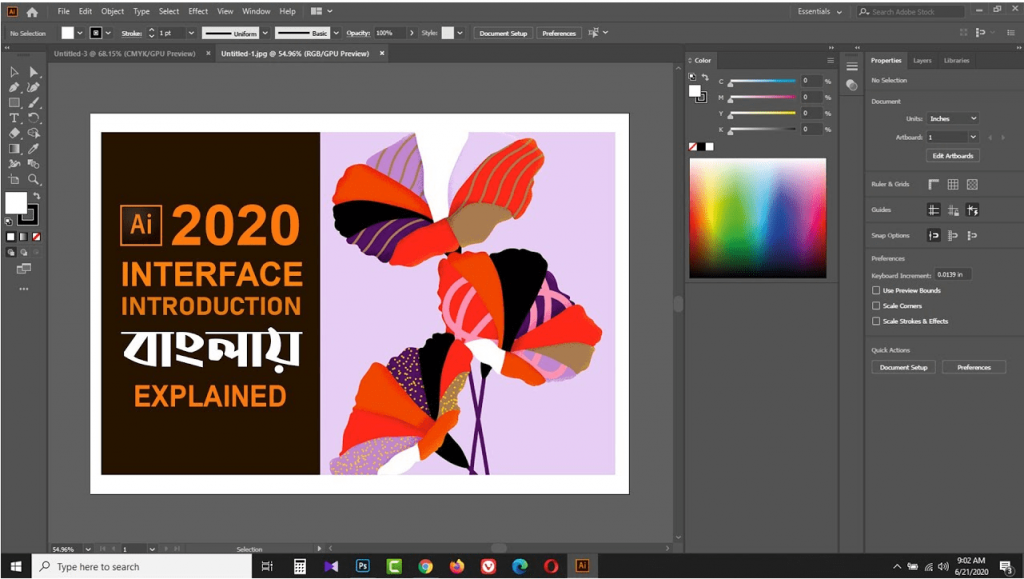Open the zoom level dropdown at 54.96%
The width and height of the screenshot is (1024, 579).
pos(88,549)
